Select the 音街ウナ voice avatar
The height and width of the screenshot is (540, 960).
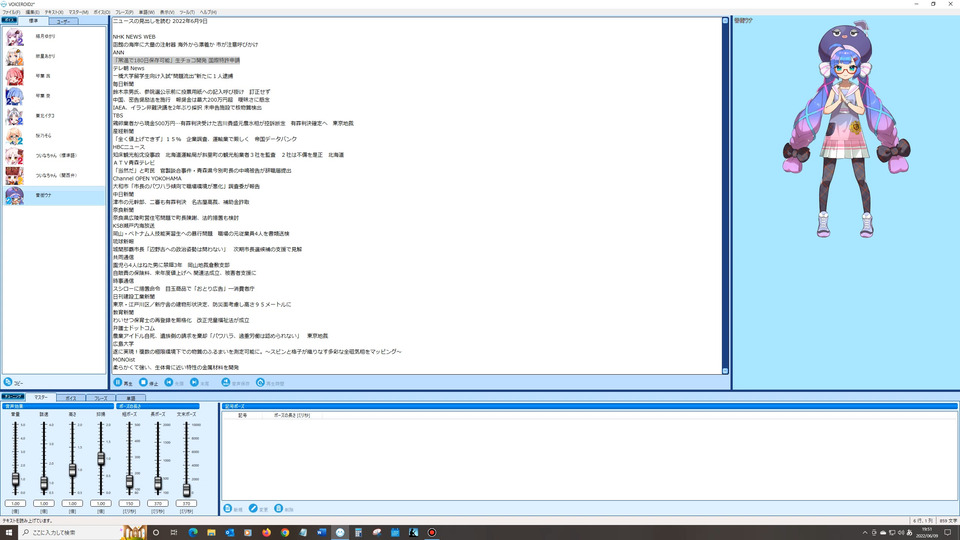15,195
